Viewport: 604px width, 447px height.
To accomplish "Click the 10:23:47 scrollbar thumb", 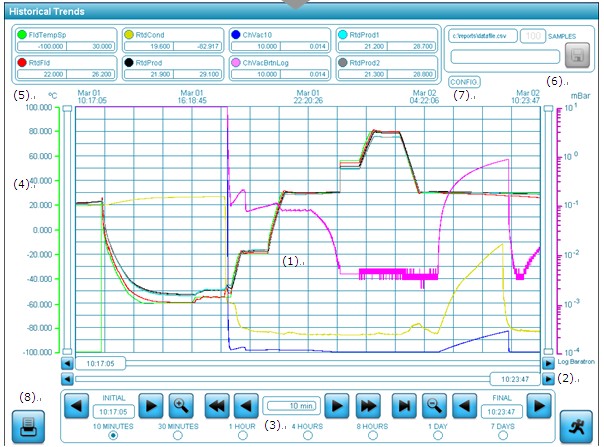I will point(515,379).
